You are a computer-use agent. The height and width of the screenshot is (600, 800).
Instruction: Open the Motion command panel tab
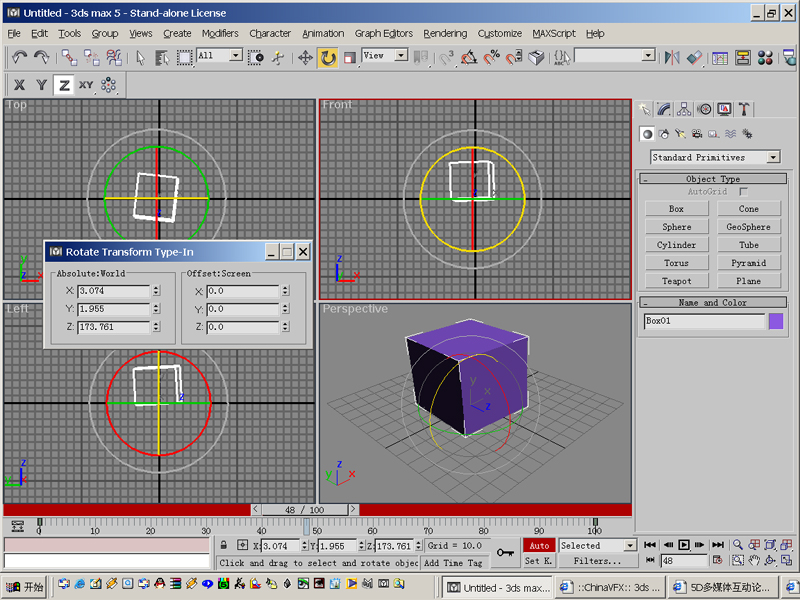click(704, 109)
